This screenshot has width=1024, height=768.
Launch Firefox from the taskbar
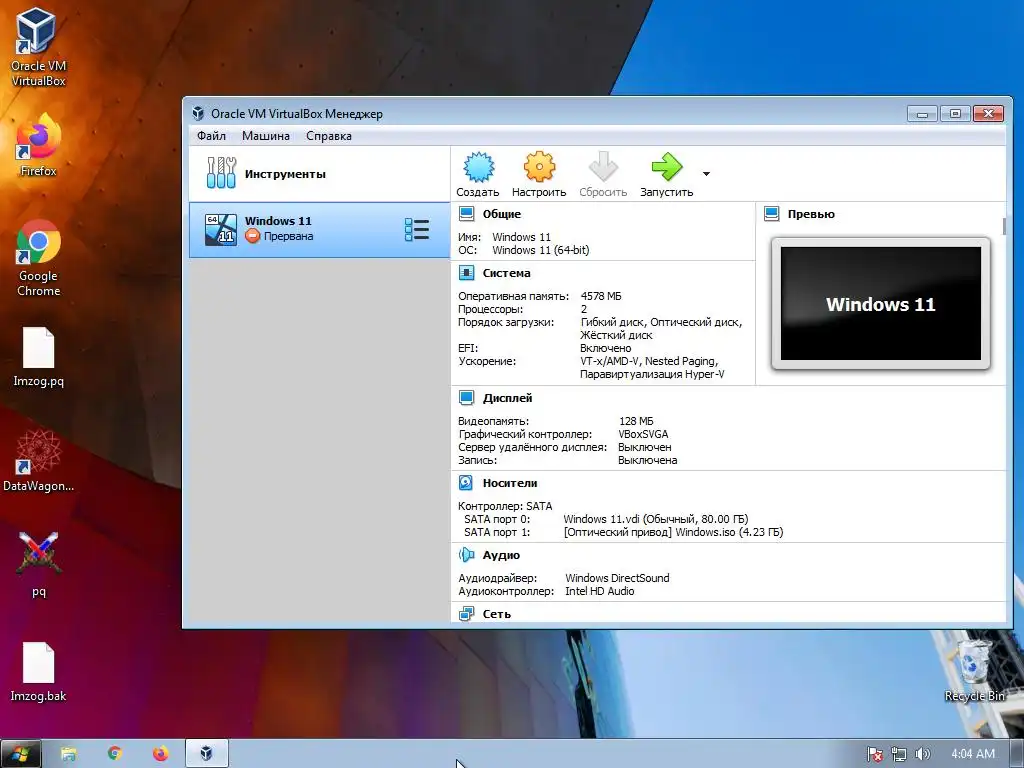pos(161,754)
